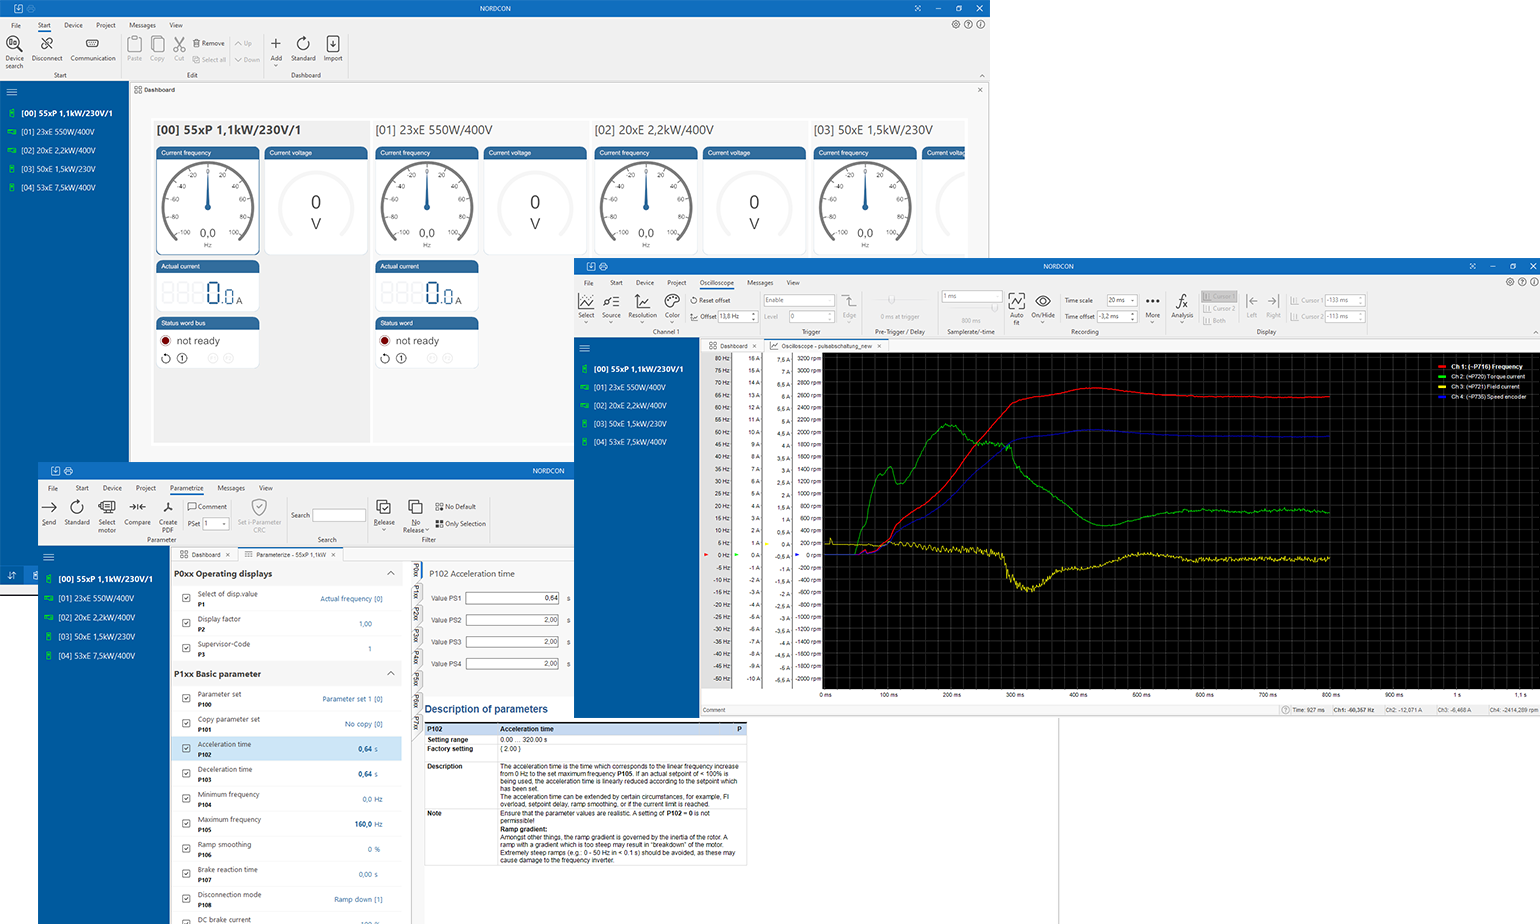Toggle checkbox for Deceleration time P103
Viewport: 1540px width, 924px height.
pos(186,773)
